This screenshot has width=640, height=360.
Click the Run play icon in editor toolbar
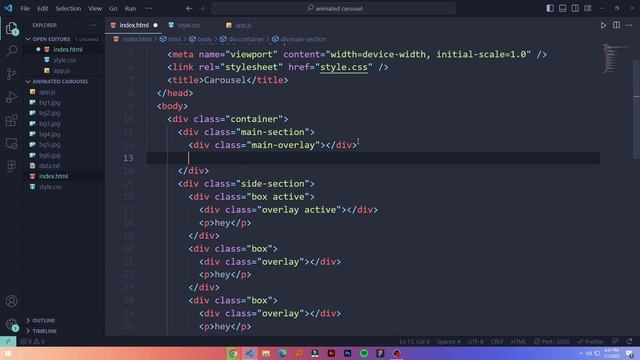point(603,25)
